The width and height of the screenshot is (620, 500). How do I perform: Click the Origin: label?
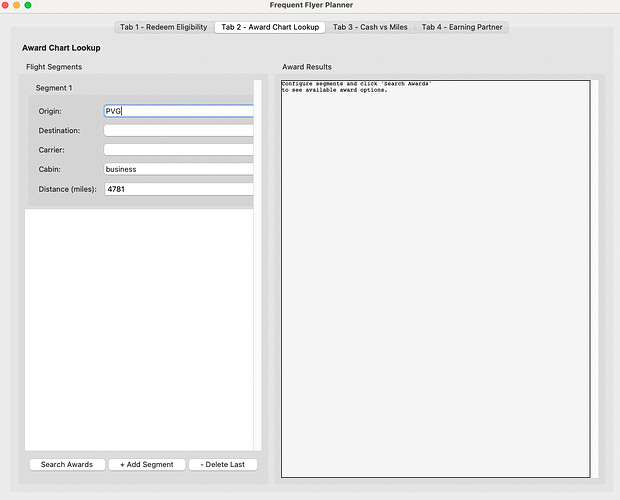50,111
